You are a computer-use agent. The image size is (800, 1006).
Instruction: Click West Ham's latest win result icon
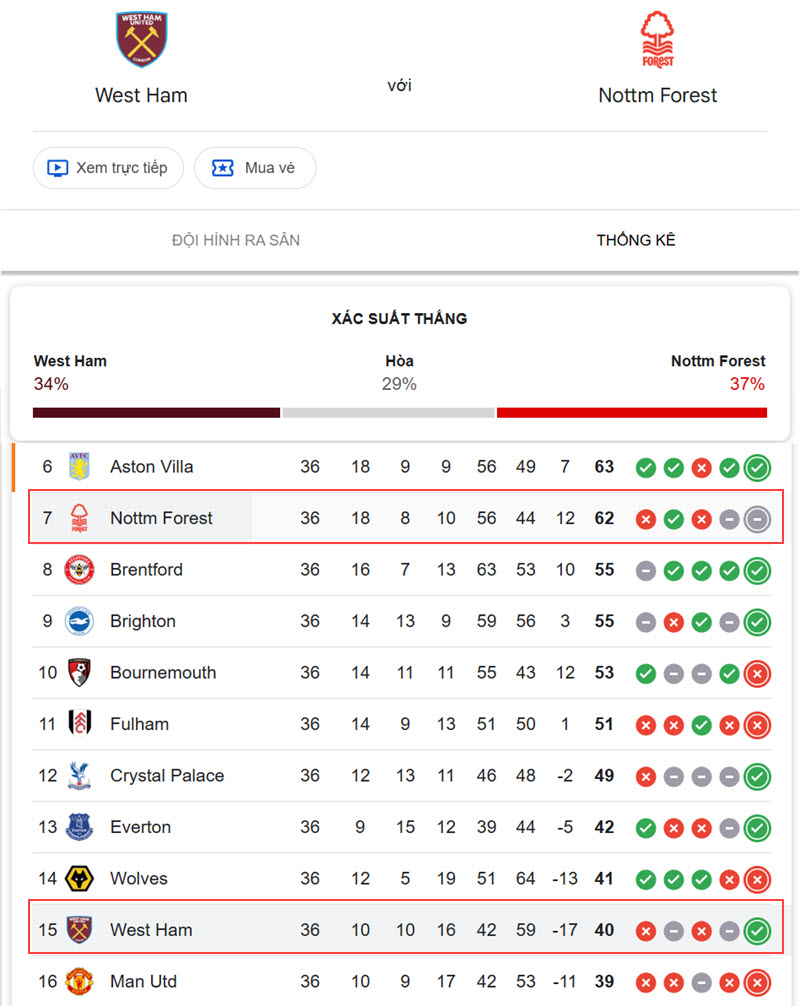757,931
